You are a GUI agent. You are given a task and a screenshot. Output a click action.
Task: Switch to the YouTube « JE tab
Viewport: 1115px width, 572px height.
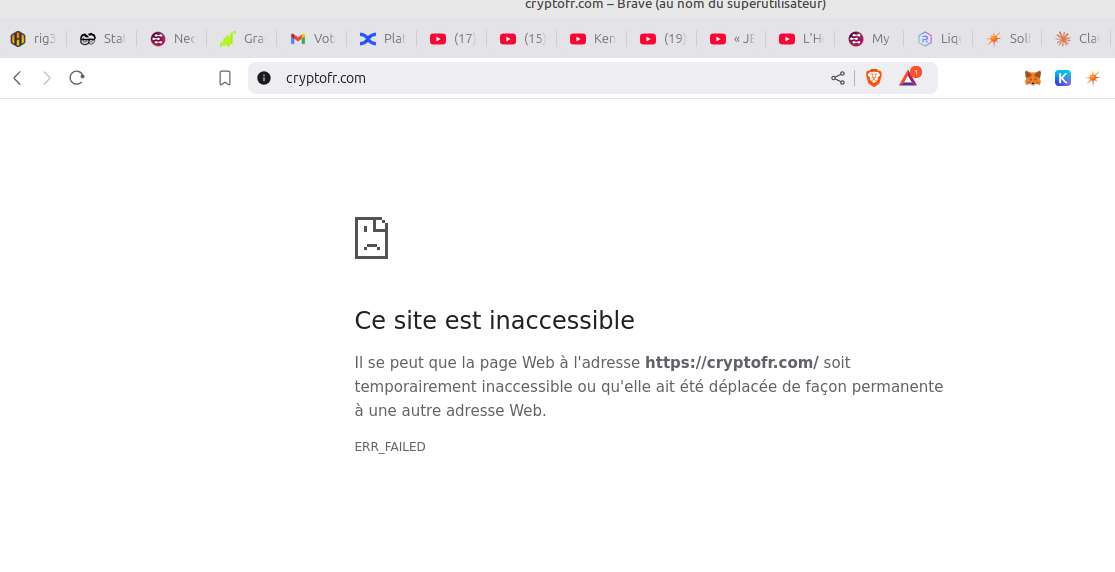click(x=732, y=38)
